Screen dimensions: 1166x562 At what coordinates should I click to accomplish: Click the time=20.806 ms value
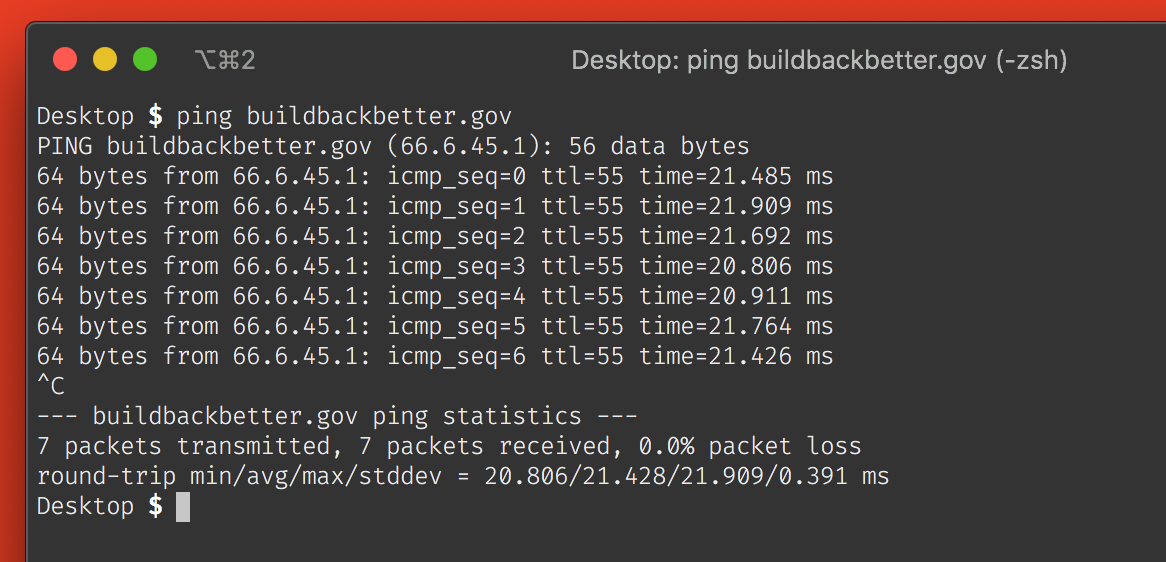point(736,267)
